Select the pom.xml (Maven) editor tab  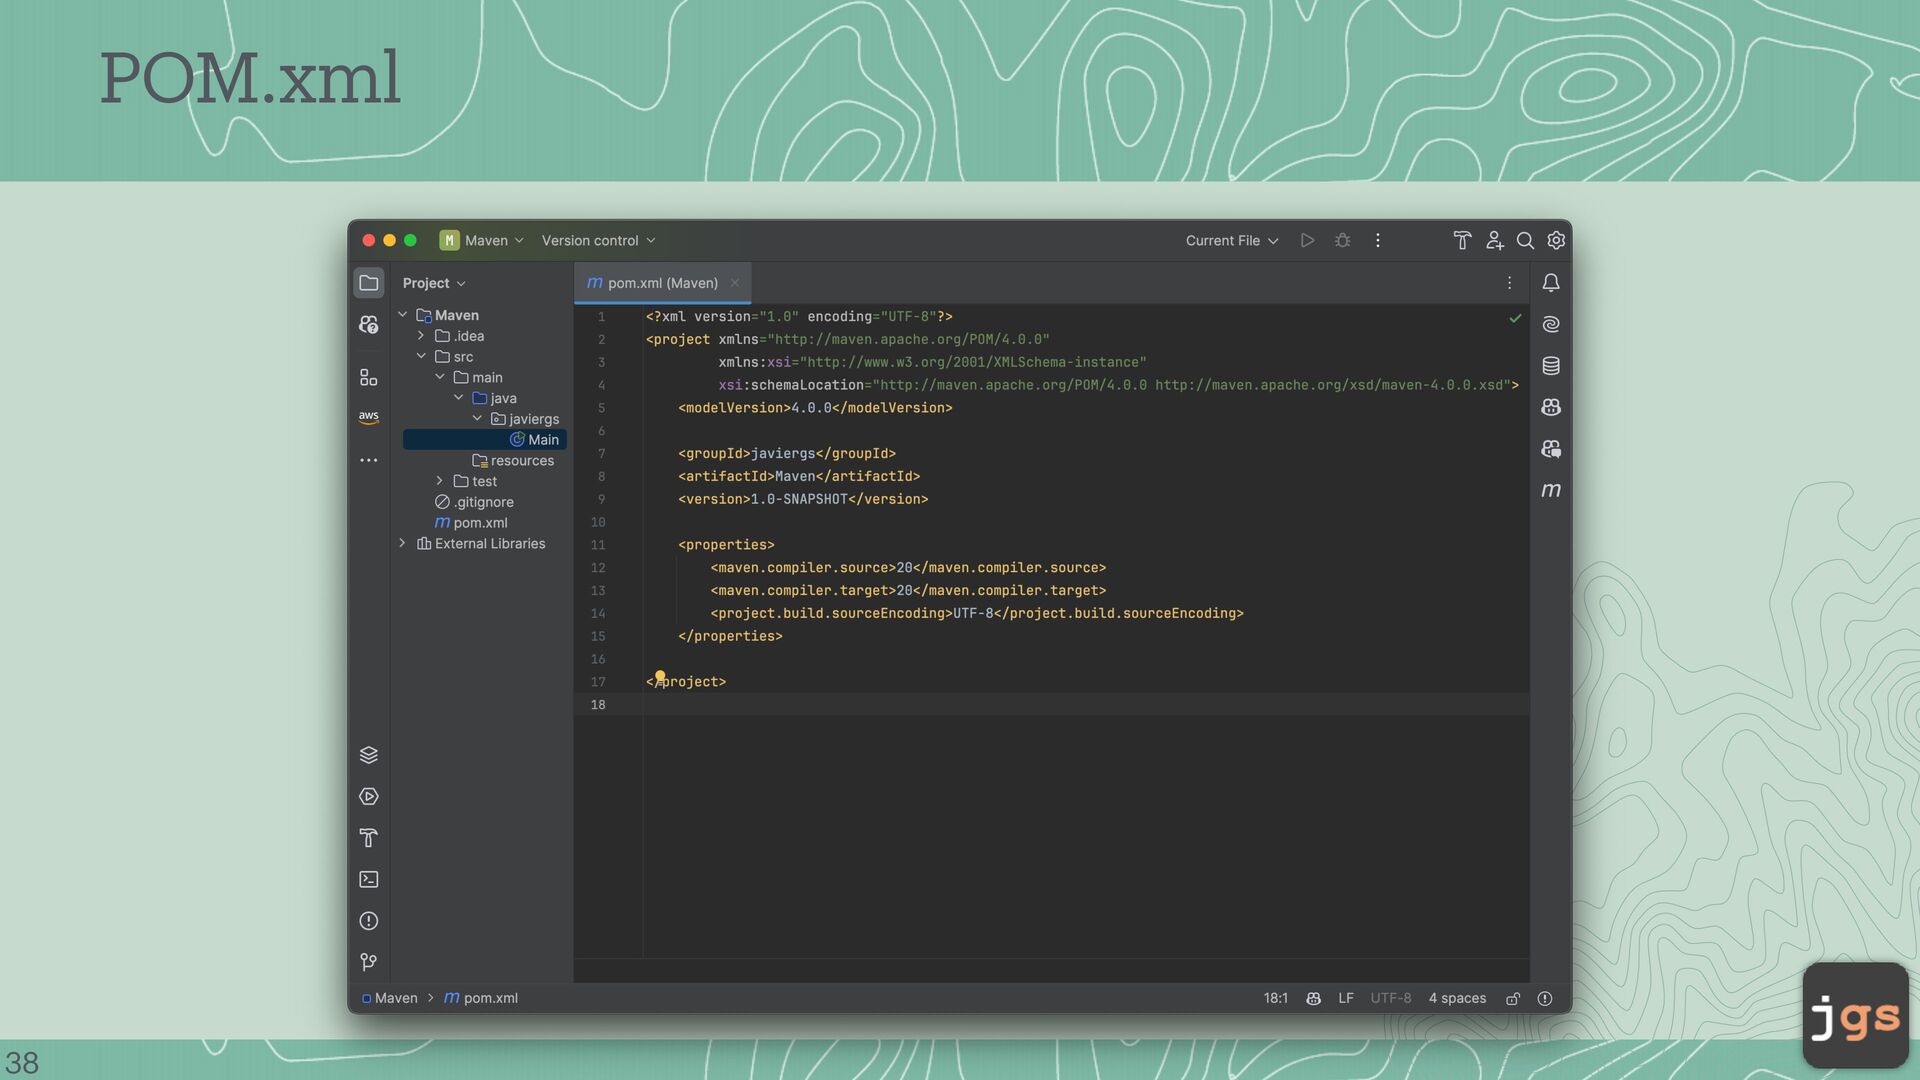point(661,283)
